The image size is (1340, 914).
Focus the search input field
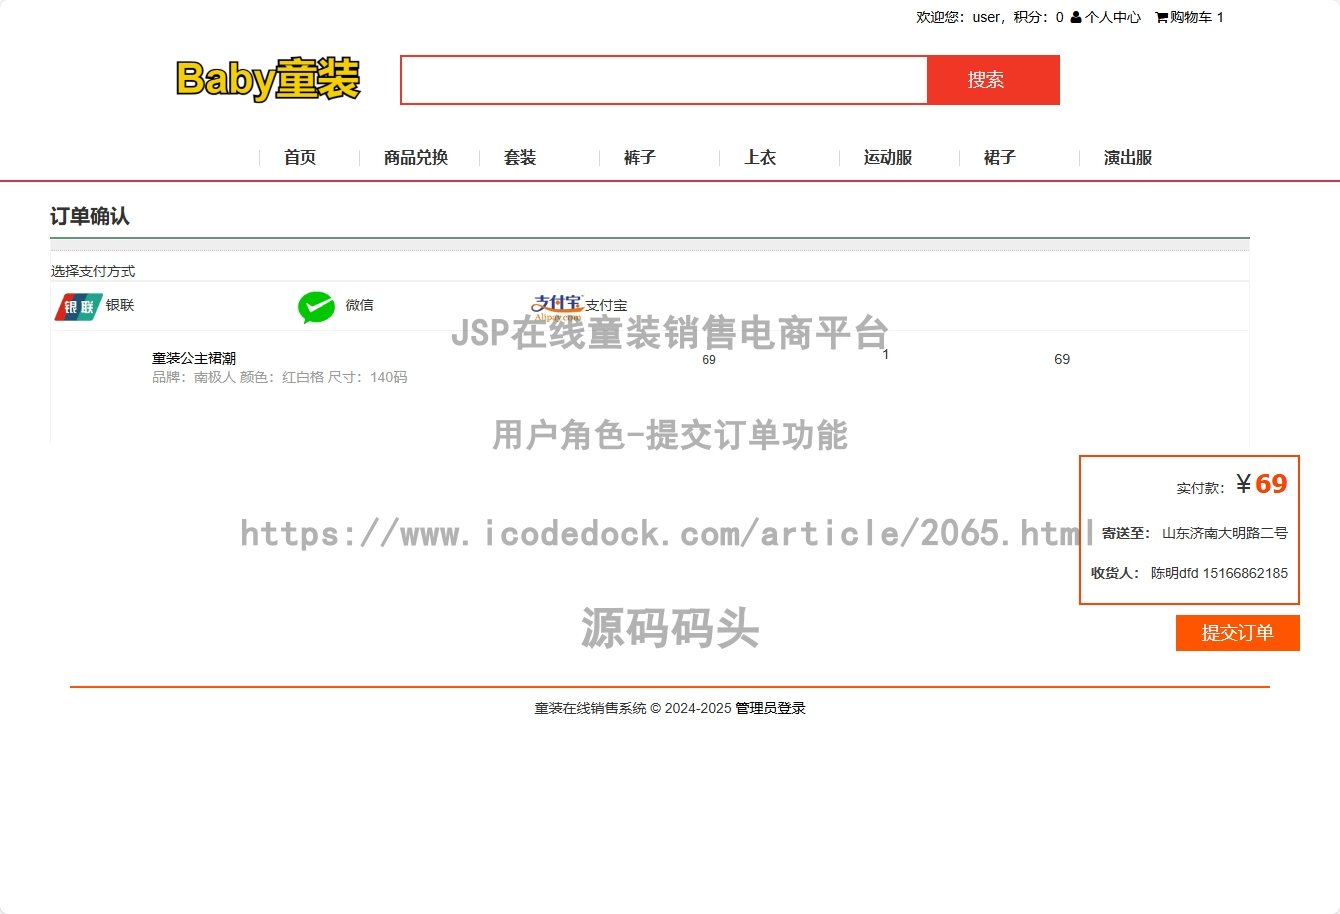[664, 80]
